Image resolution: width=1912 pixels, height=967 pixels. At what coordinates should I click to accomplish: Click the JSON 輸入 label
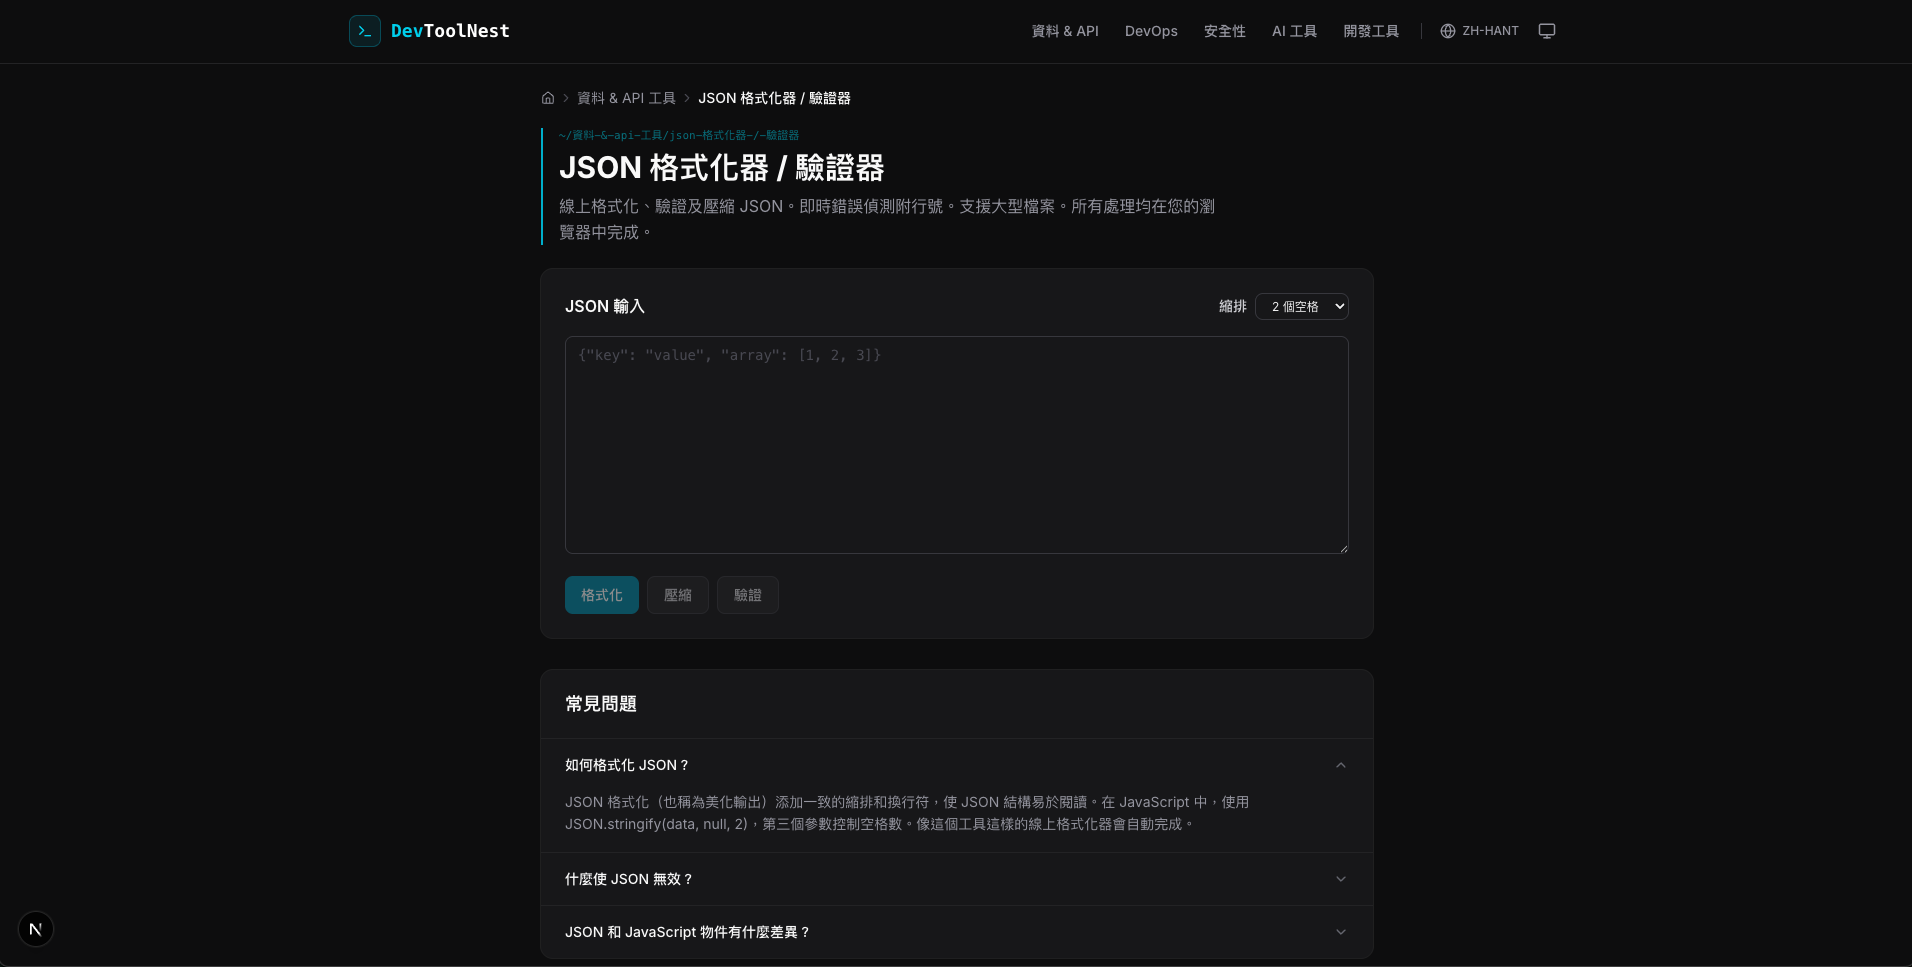605,306
